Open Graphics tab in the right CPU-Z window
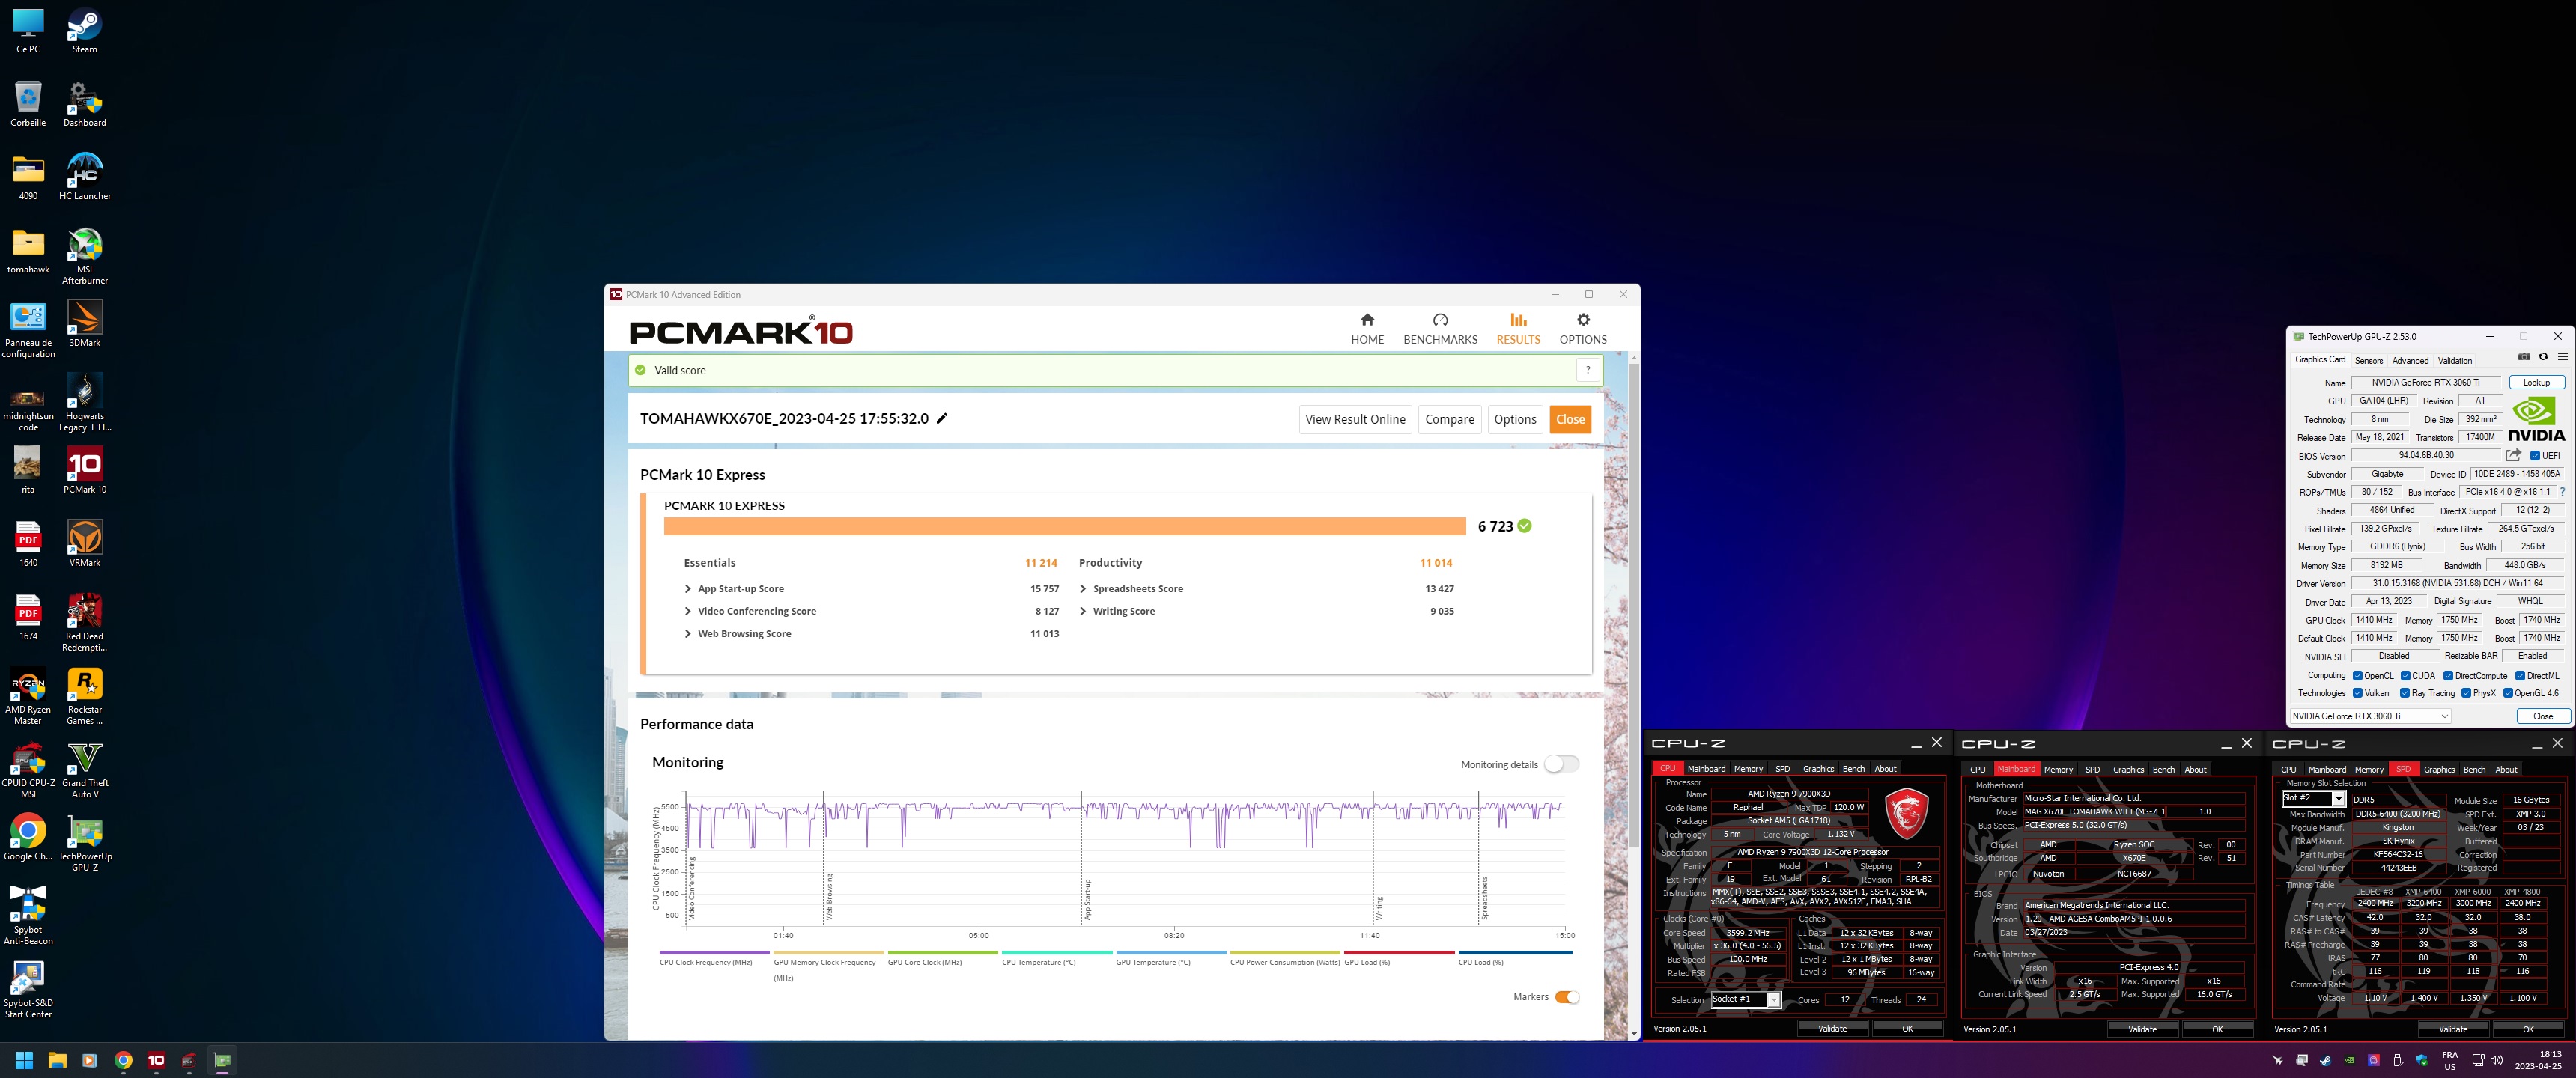Viewport: 2576px width, 1078px height. click(2439, 770)
